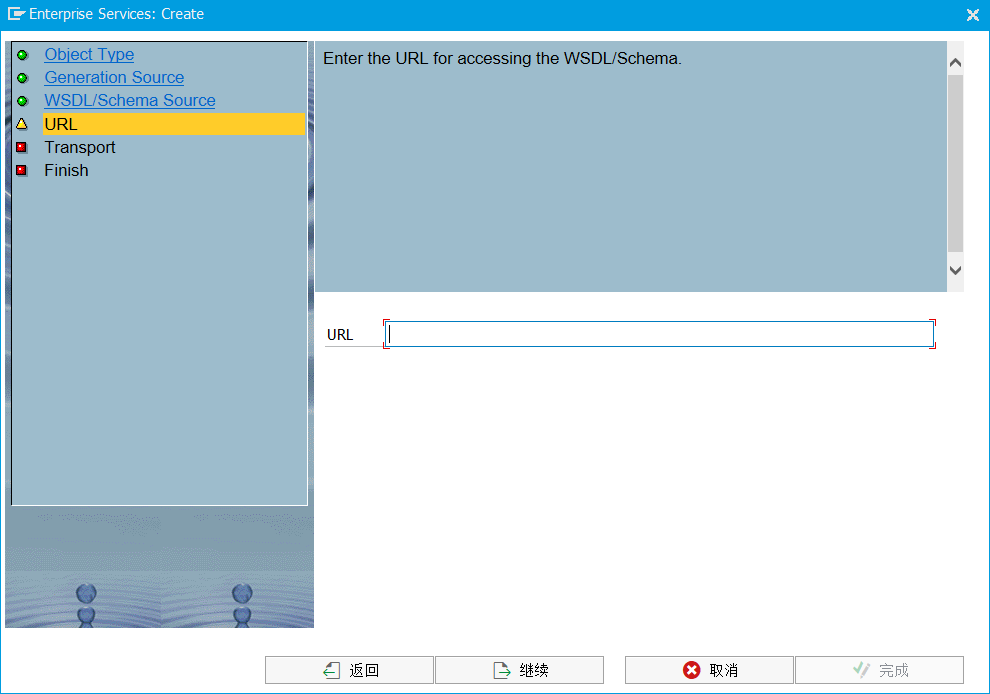Screen dimensions: 990x694
Task: Click the green status icon beside Object Type
Action: tap(22, 54)
